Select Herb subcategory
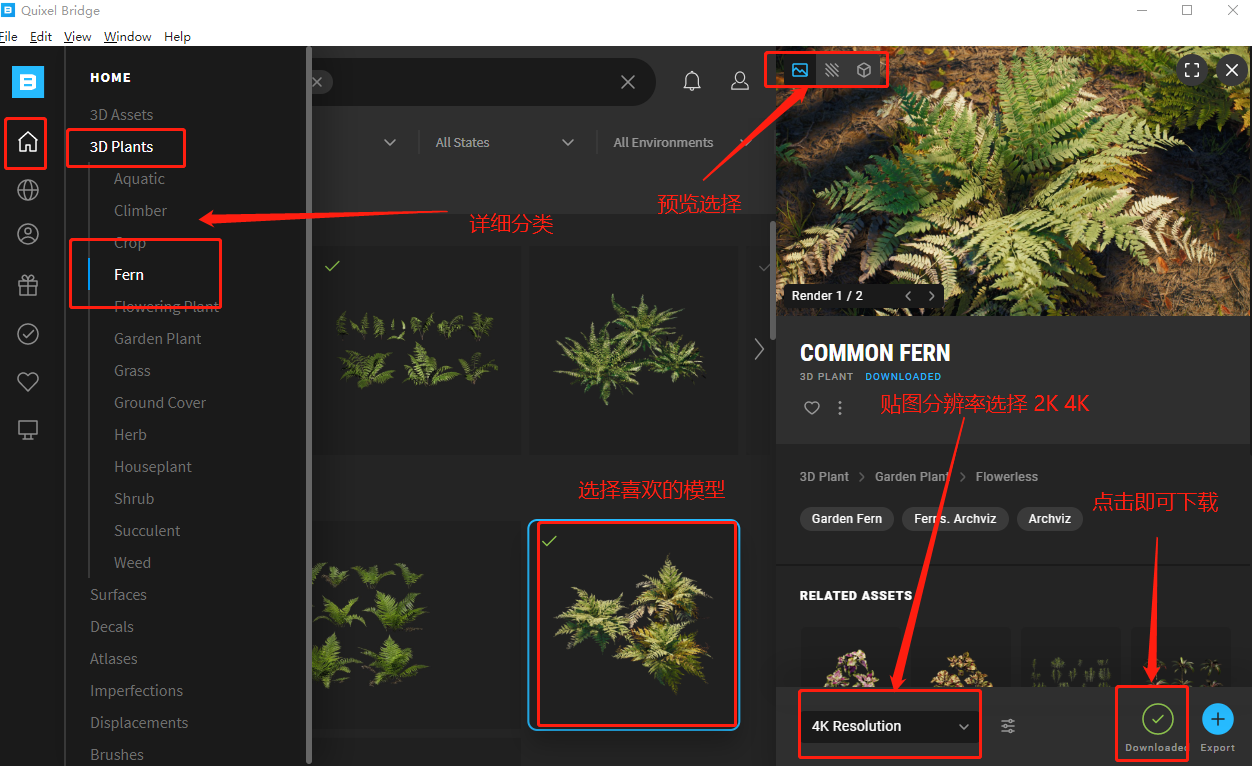The image size is (1252, 766). [130, 435]
